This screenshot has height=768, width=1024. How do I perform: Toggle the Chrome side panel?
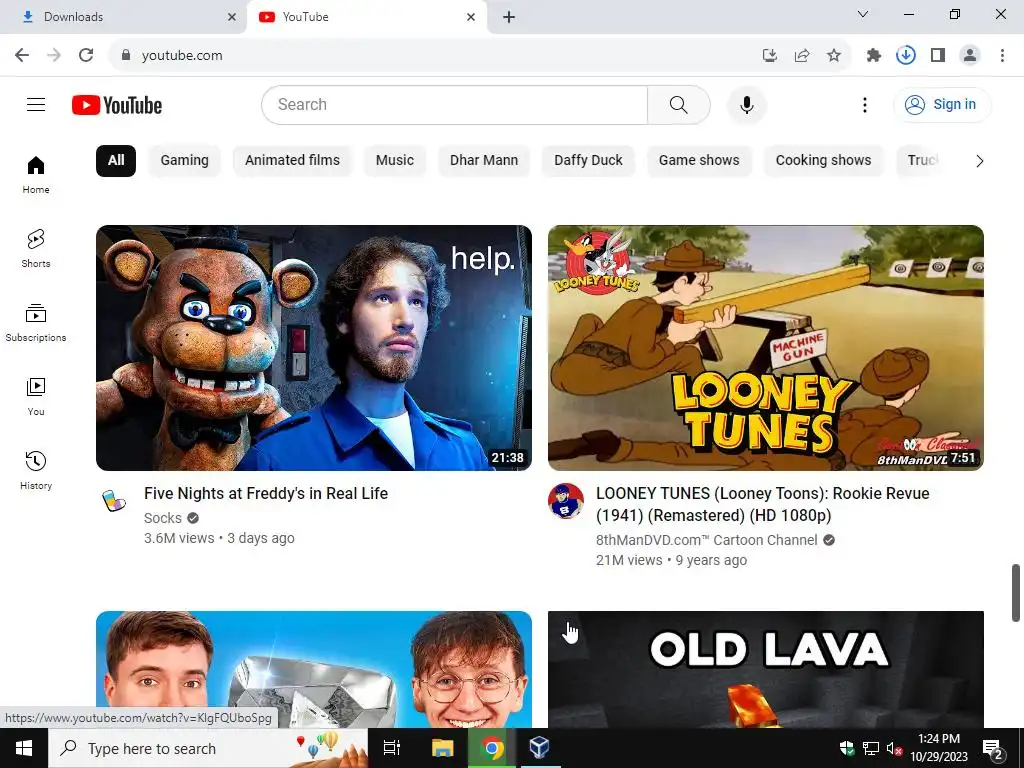938,56
